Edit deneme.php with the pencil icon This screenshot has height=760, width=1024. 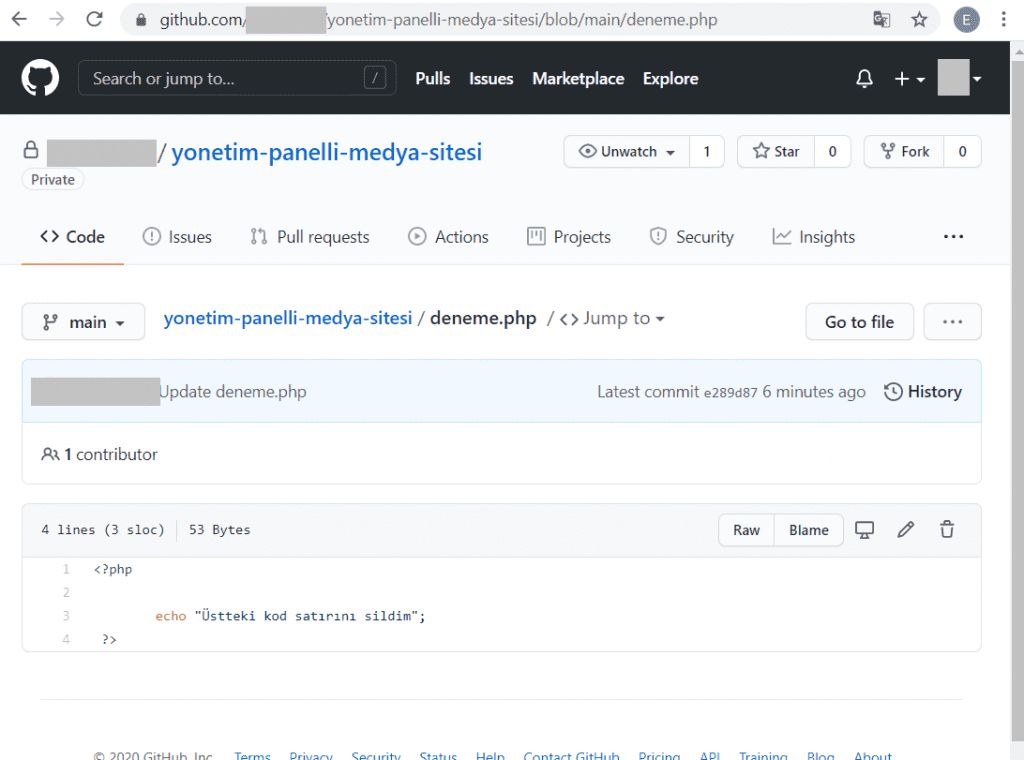(x=905, y=529)
